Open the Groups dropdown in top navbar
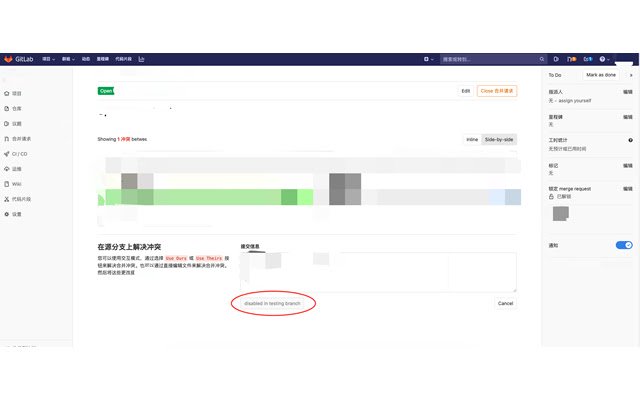 coord(68,59)
